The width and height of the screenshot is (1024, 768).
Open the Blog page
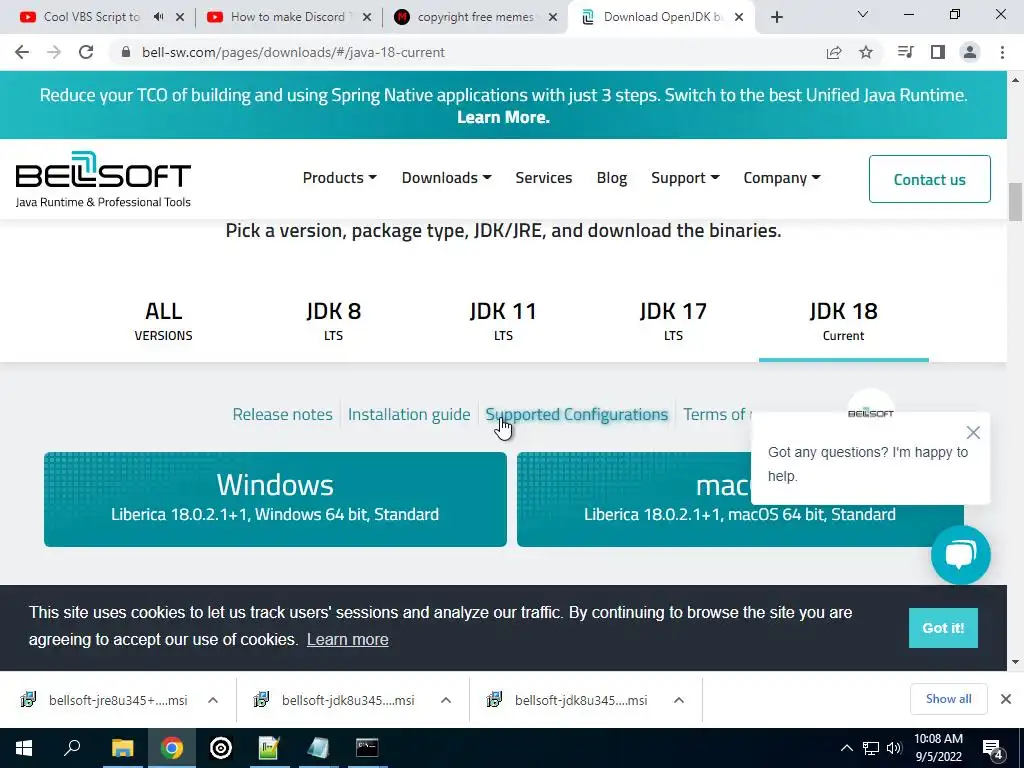click(x=612, y=178)
